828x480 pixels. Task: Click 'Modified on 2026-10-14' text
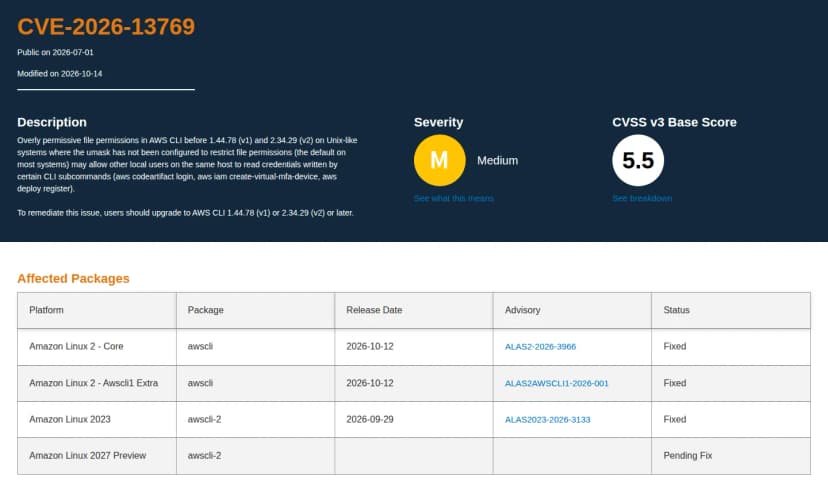(60, 74)
